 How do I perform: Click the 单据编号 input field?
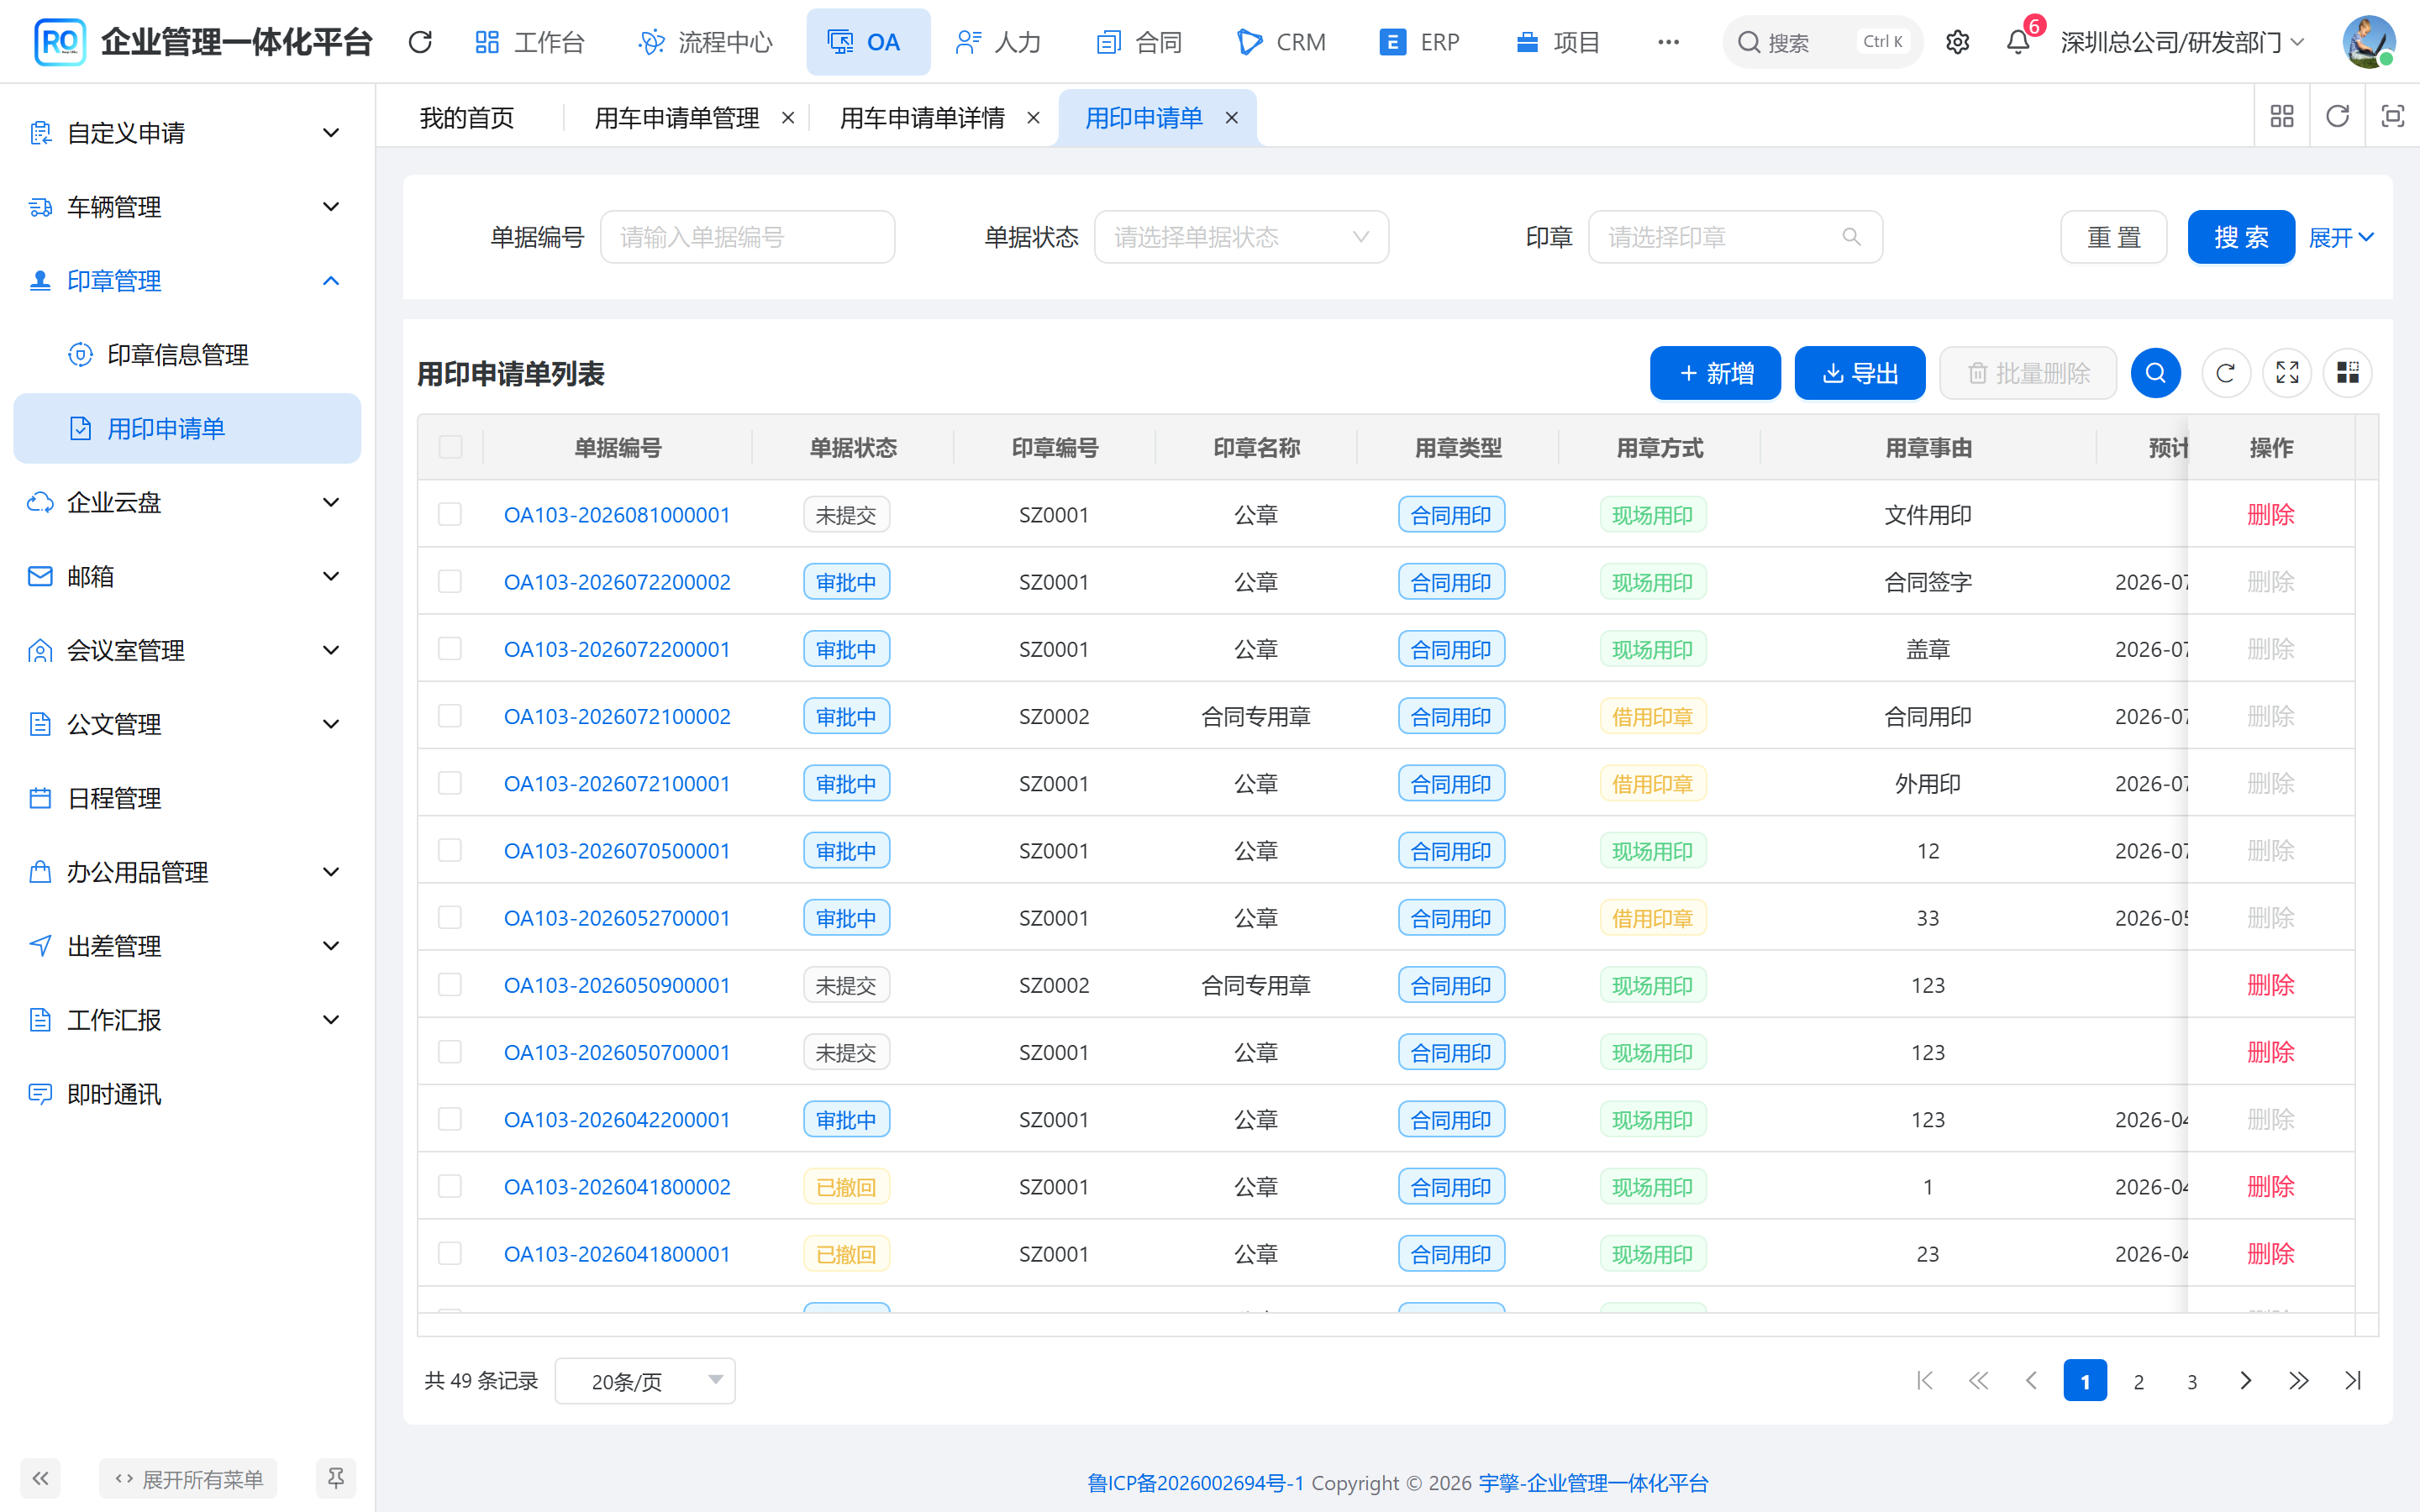[x=747, y=237]
